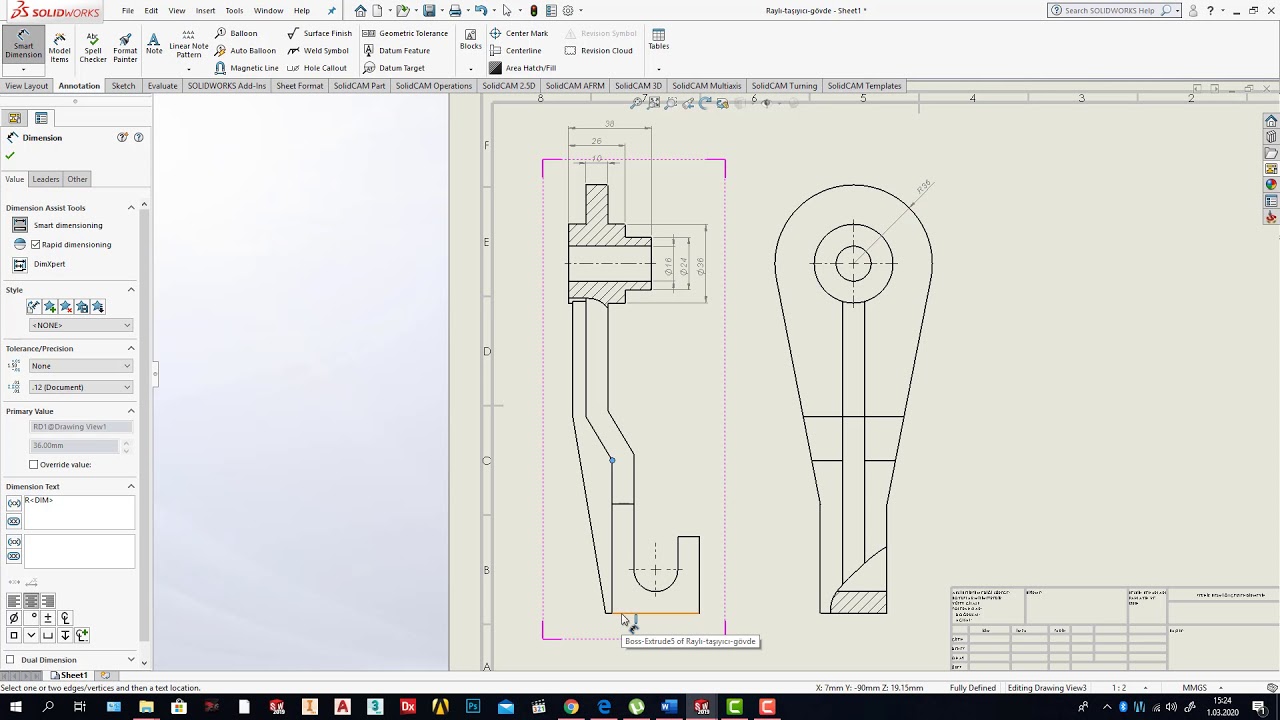Viewport: 1280px width, 720px height.
Task: Click the Primary Value spinner arrows
Action: (x=125, y=446)
